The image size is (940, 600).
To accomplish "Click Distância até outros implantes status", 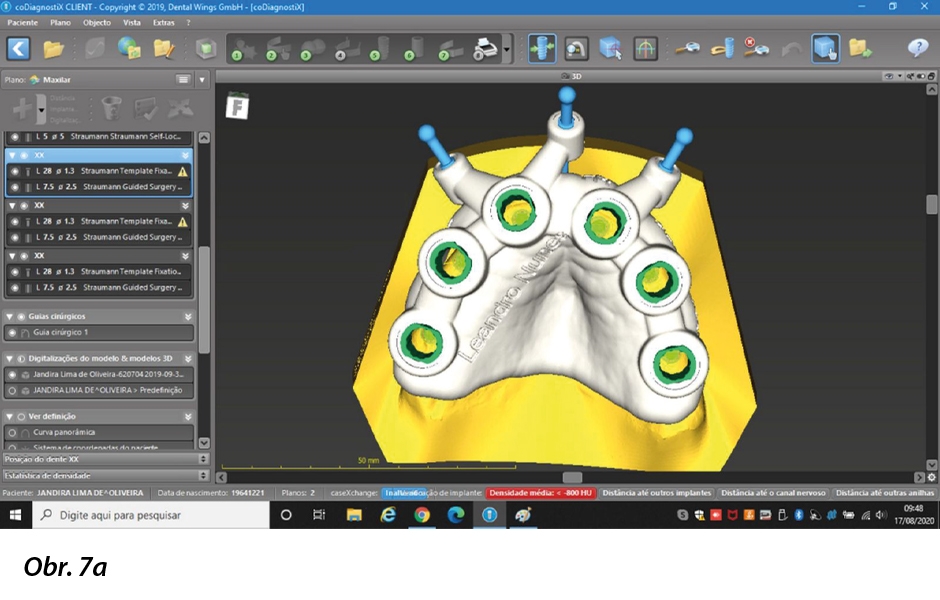I will (x=656, y=493).
